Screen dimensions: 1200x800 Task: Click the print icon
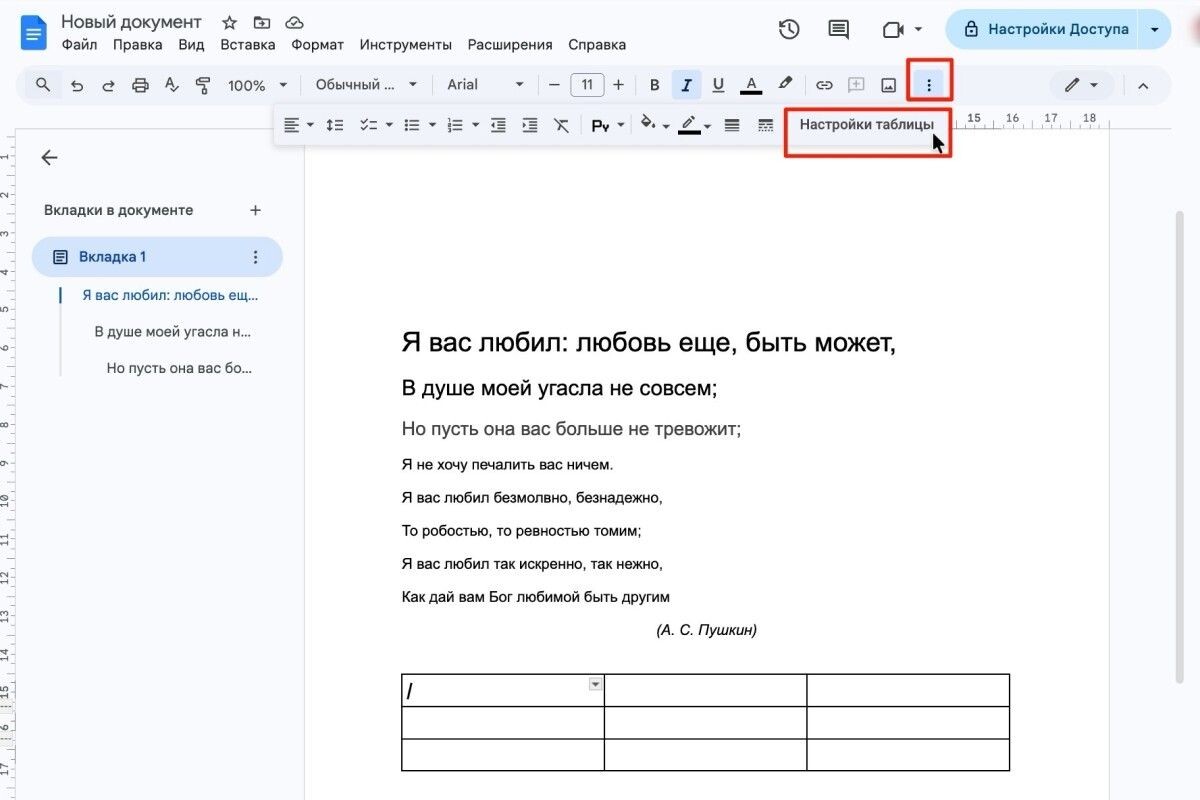[140, 86]
